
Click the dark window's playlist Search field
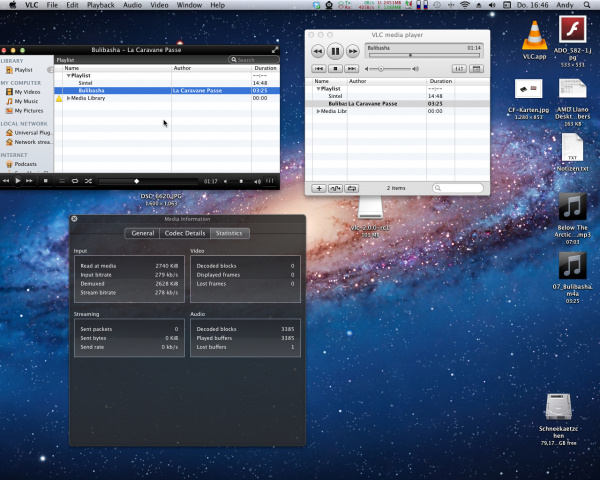tap(254, 60)
